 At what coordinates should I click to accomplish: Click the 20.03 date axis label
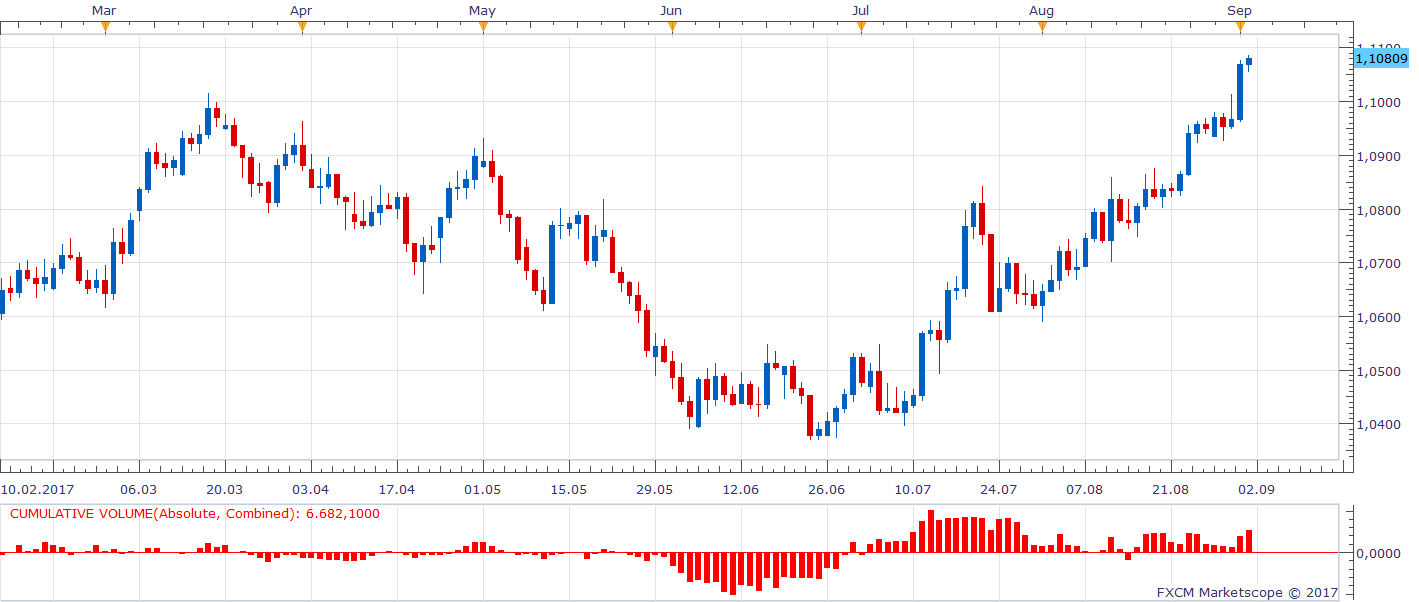224,490
